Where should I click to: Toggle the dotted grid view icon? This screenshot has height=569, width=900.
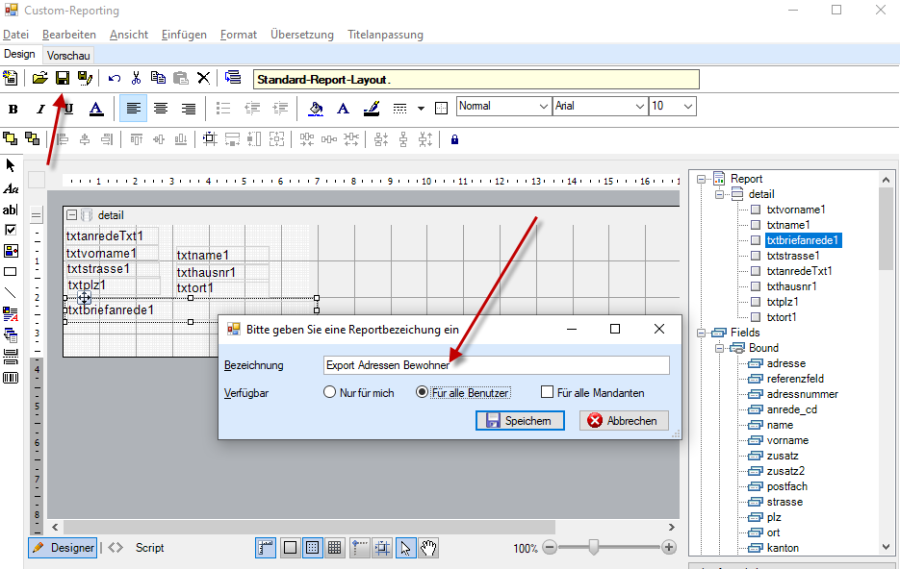coord(312,548)
